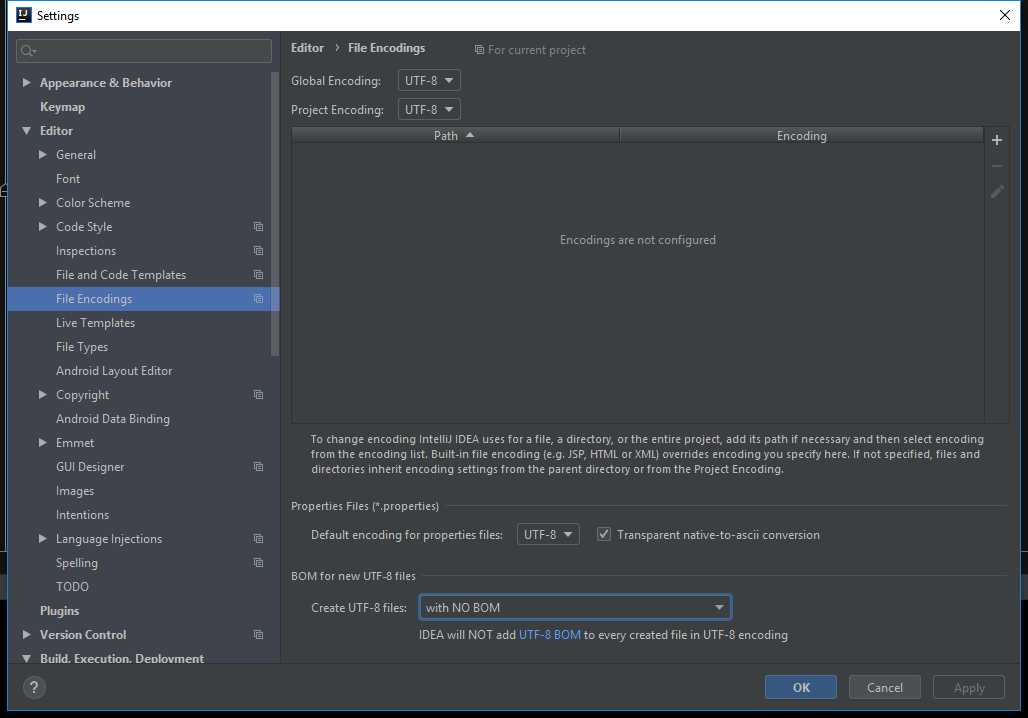
Task: Collapse Build, Execution, Deployment section arrow
Action: click(x=26, y=658)
